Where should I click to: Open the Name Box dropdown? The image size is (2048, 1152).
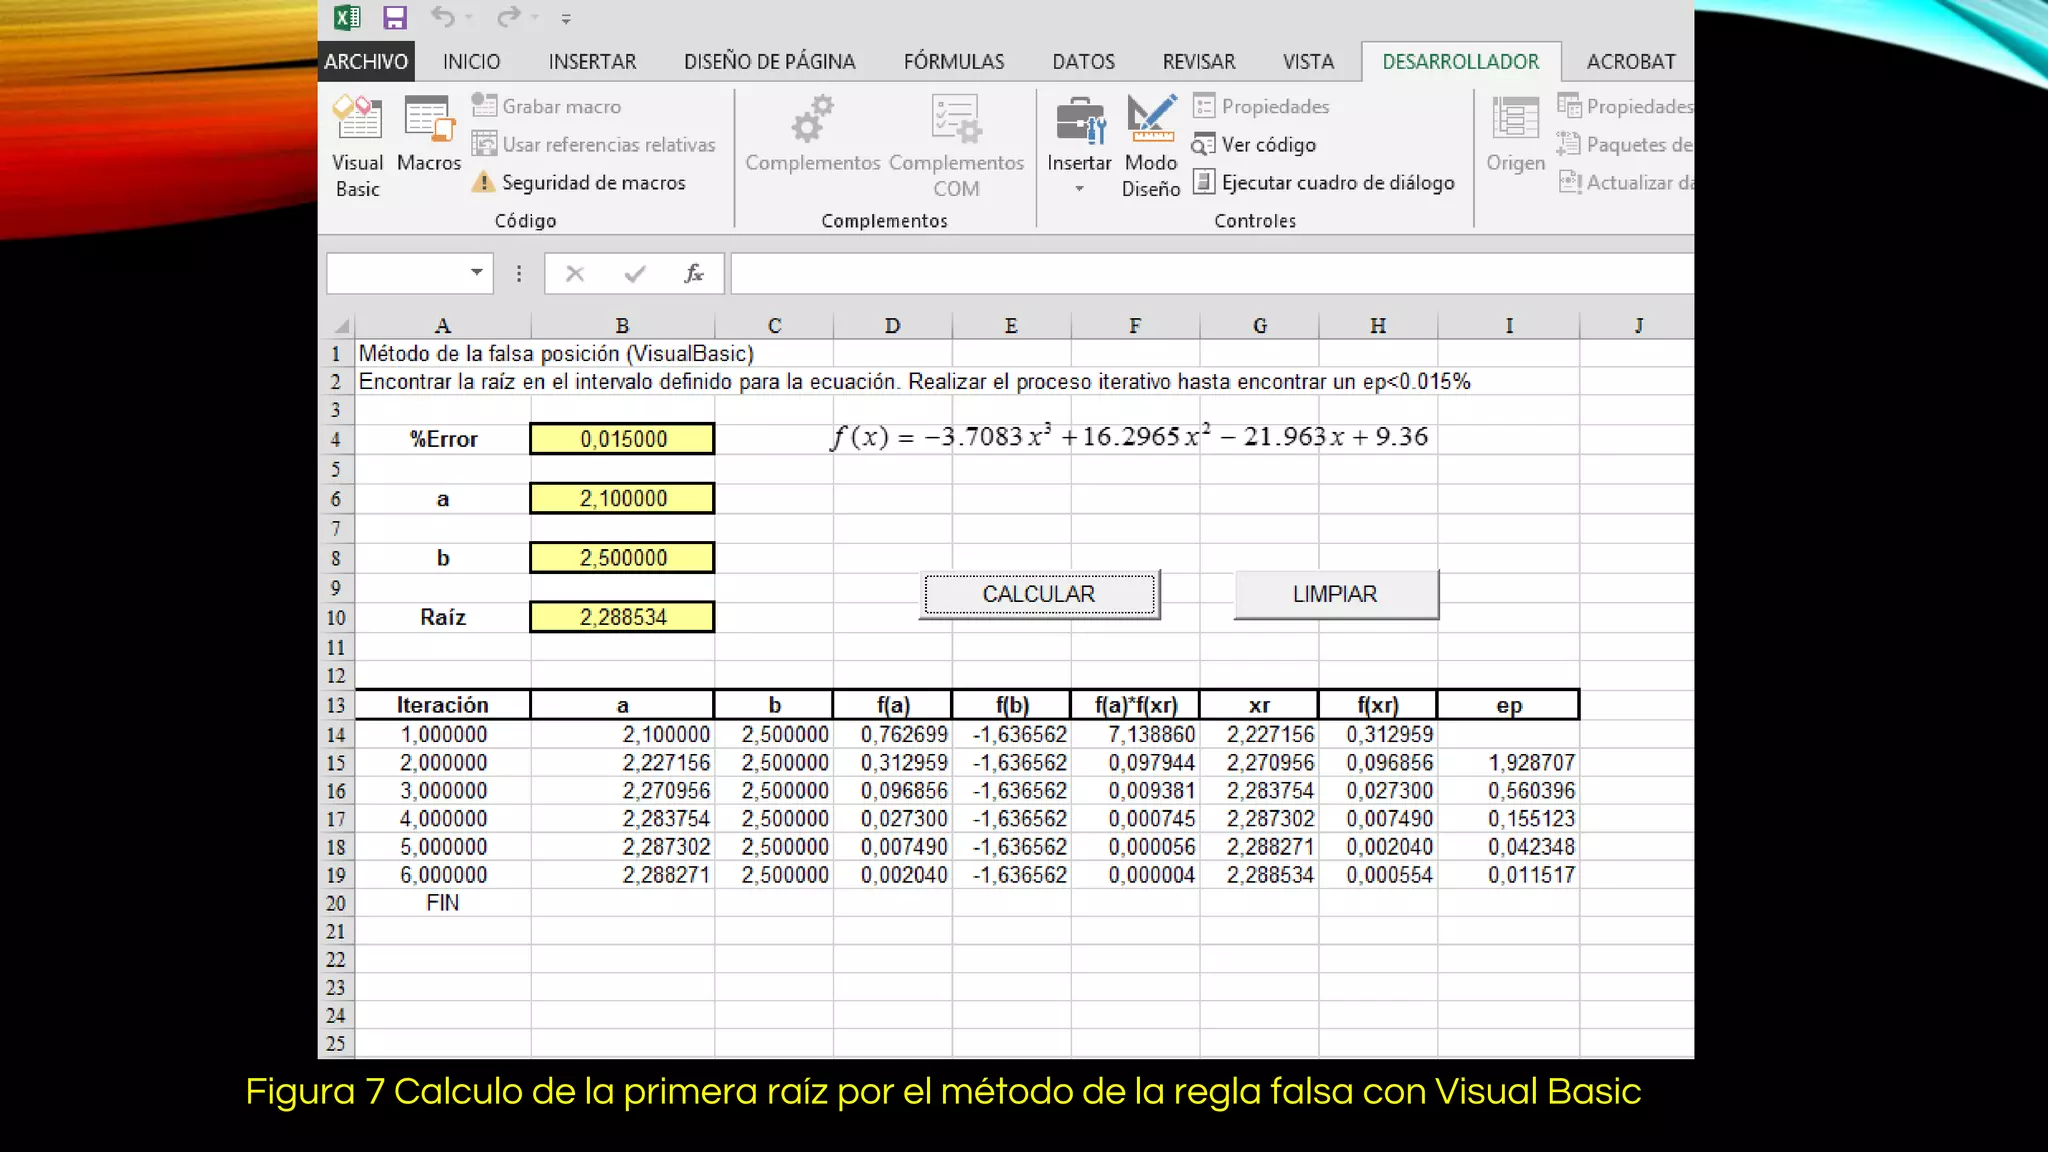point(477,273)
